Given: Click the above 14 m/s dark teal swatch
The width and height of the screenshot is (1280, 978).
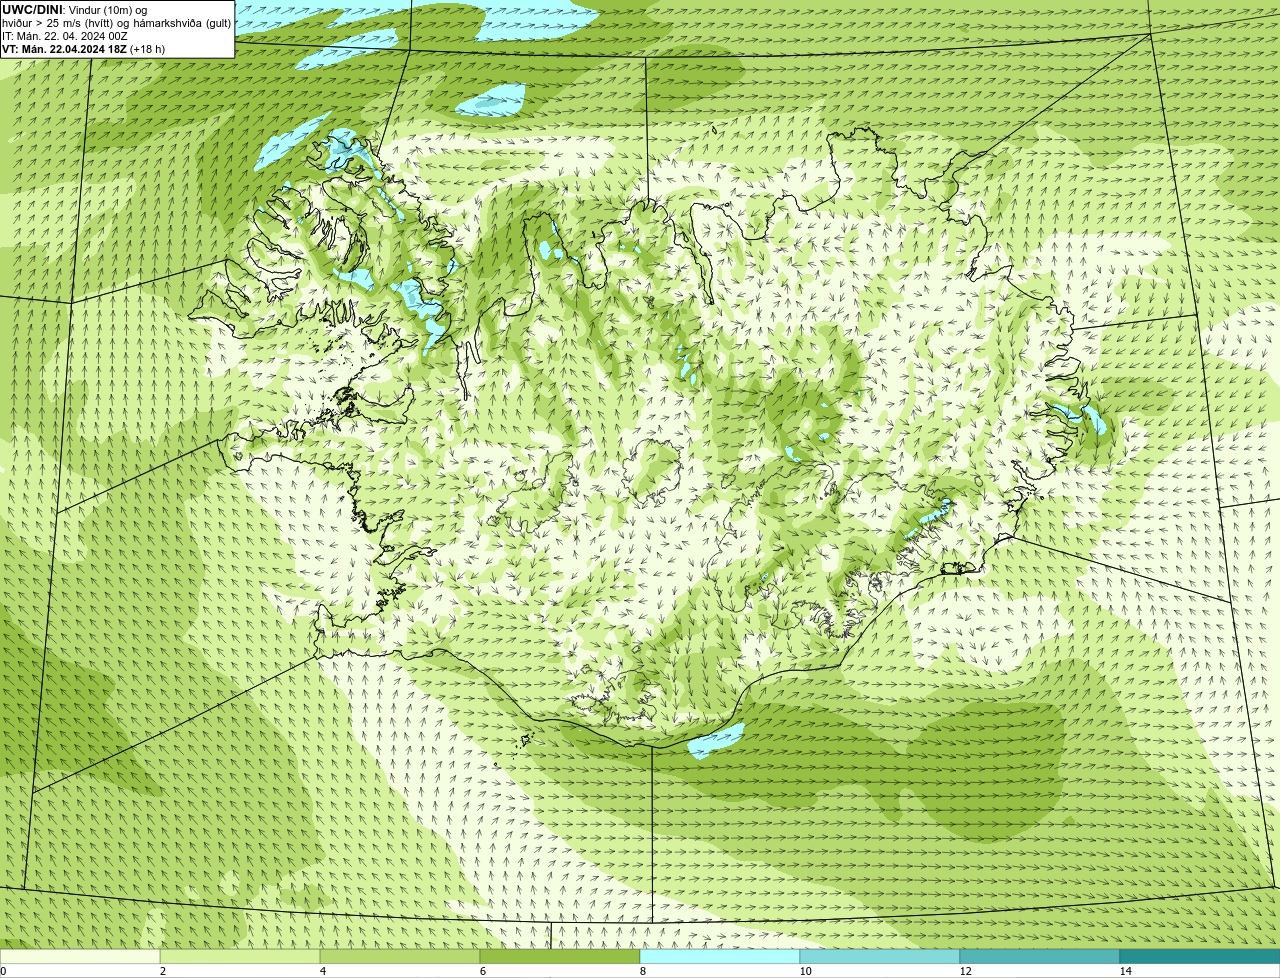Looking at the screenshot, I should coord(1200,956).
